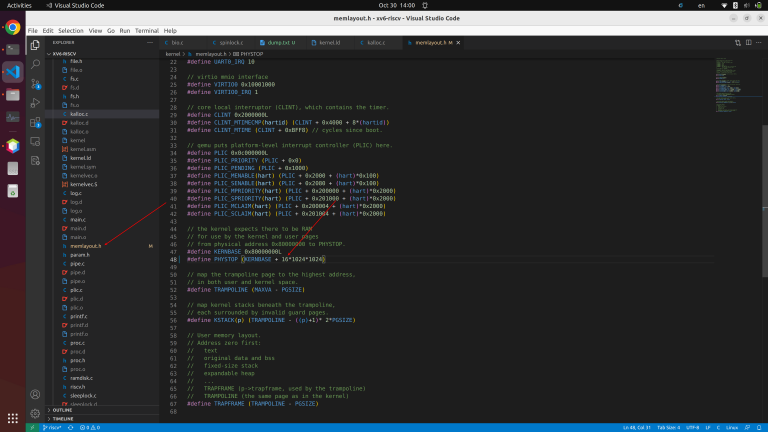Open the Run and Debug view
Viewport: 768px width, 432px height.
(x=35, y=103)
